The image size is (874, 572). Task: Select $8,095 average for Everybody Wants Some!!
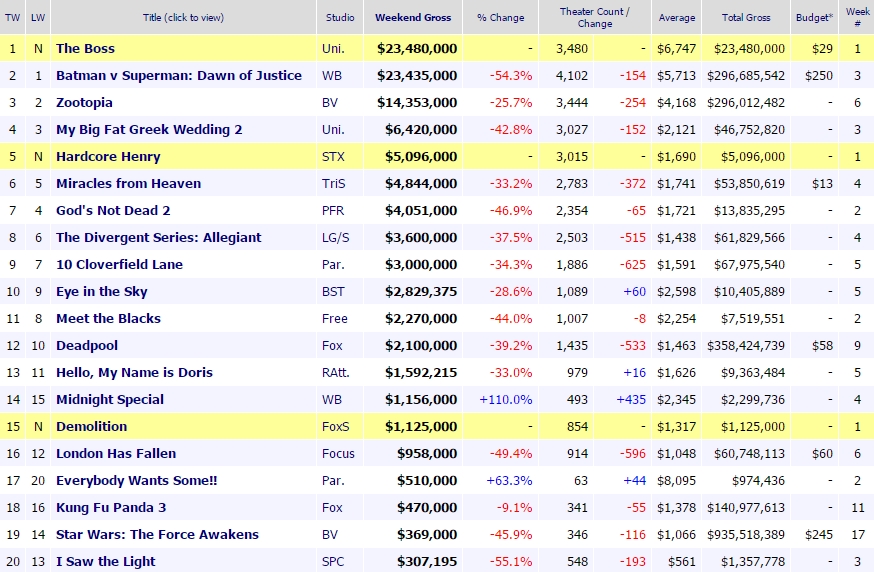pyautogui.click(x=677, y=481)
